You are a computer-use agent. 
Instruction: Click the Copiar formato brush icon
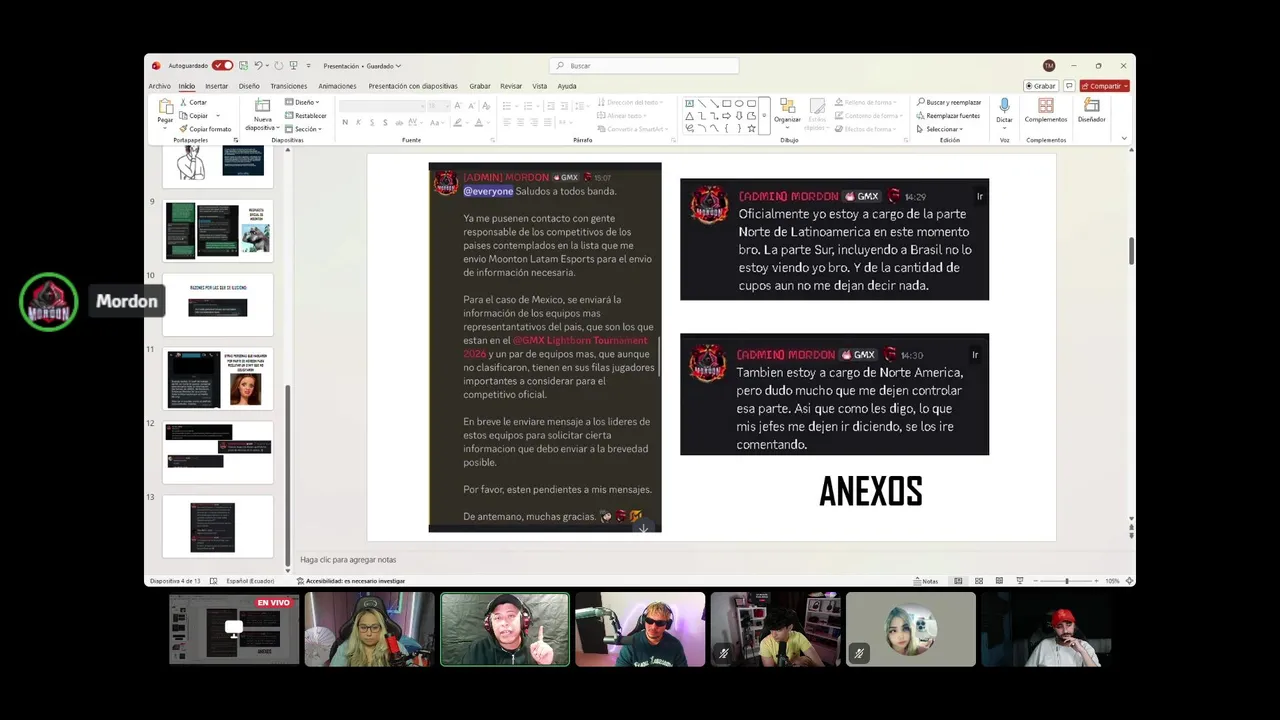click(x=184, y=129)
